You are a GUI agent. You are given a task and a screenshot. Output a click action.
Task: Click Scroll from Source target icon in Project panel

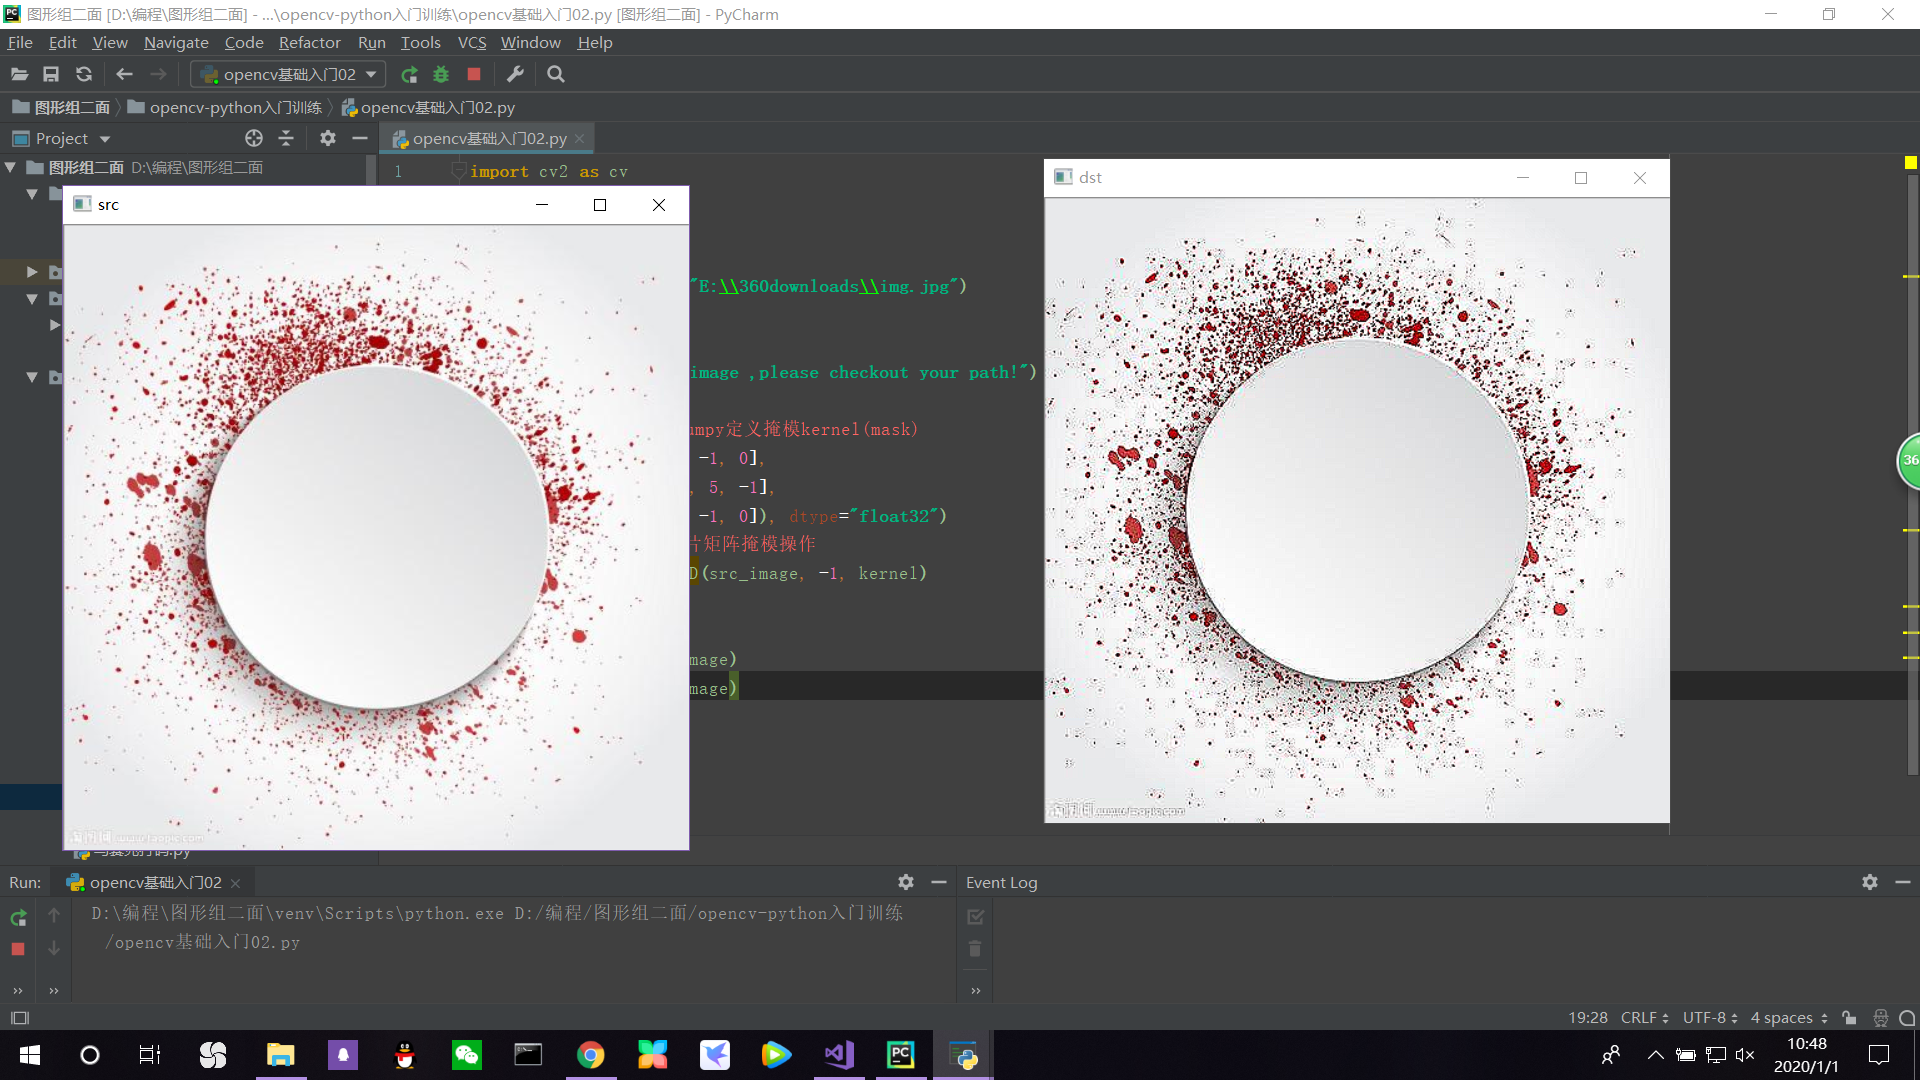[254, 138]
